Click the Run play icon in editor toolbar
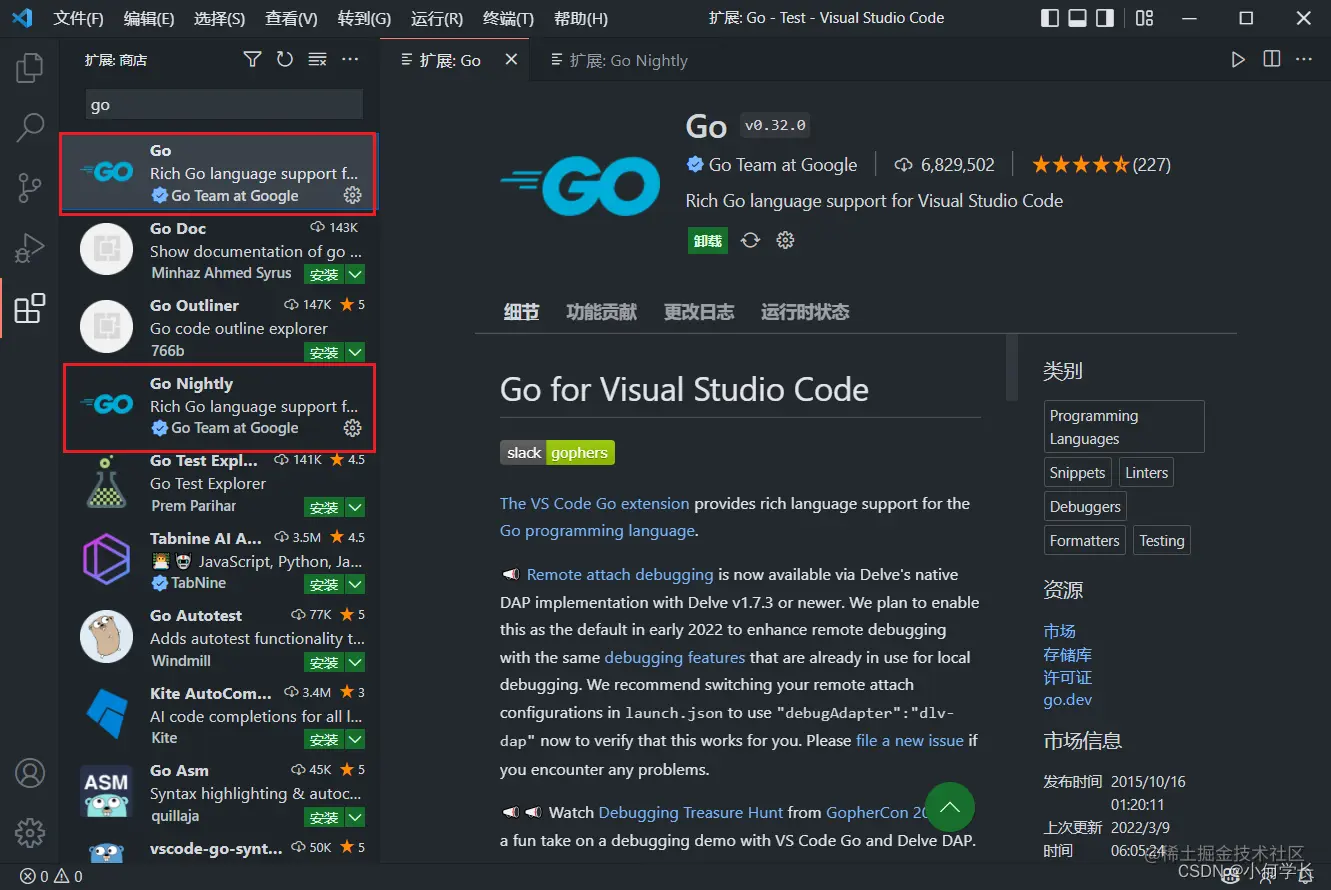Viewport: 1331px width, 890px height. pos(1238,60)
